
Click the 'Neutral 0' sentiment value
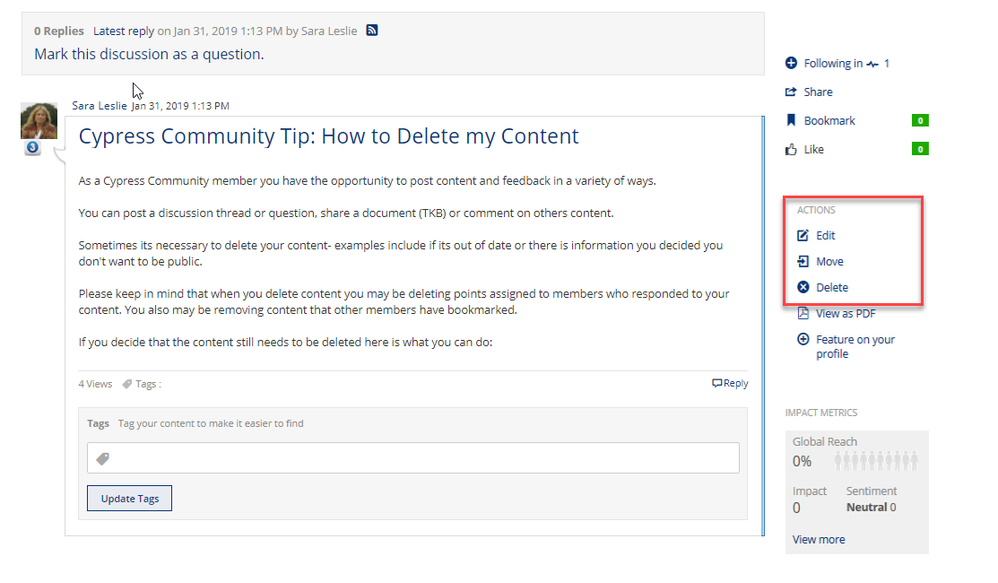pos(871,507)
